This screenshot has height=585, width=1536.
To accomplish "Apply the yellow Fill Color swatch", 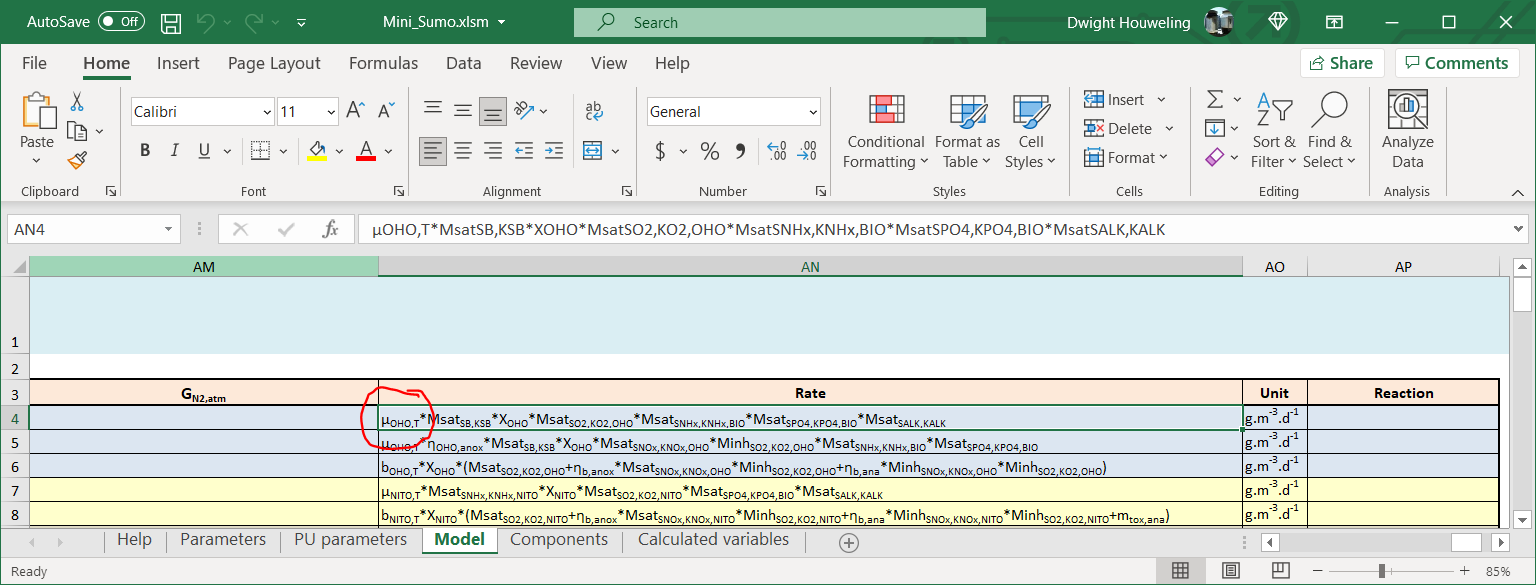I will tap(317, 151).
